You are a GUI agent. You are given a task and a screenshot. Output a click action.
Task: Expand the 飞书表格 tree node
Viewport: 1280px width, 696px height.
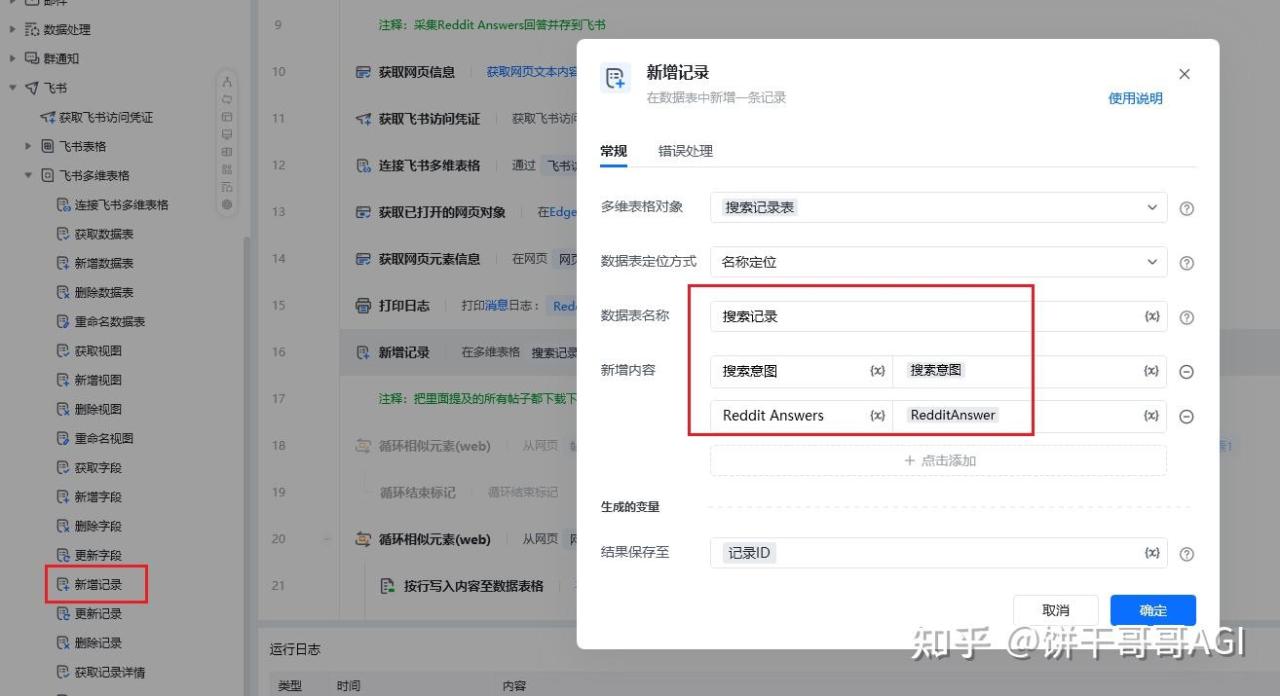pyautogui.click(x=28, y=146)
